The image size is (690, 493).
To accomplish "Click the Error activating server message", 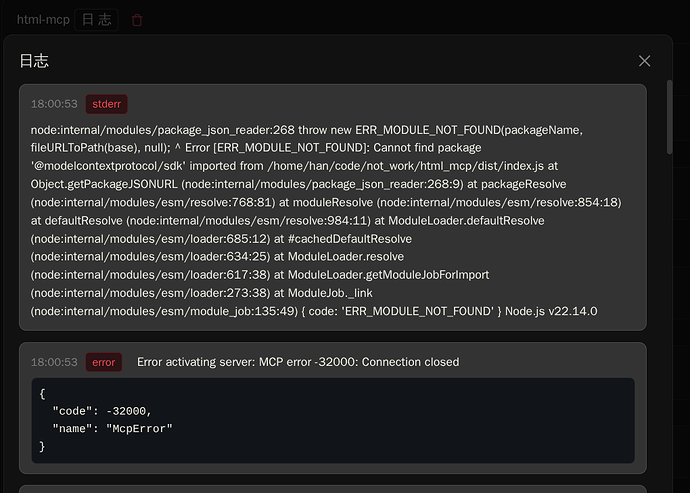I will (x=298, y=362).
